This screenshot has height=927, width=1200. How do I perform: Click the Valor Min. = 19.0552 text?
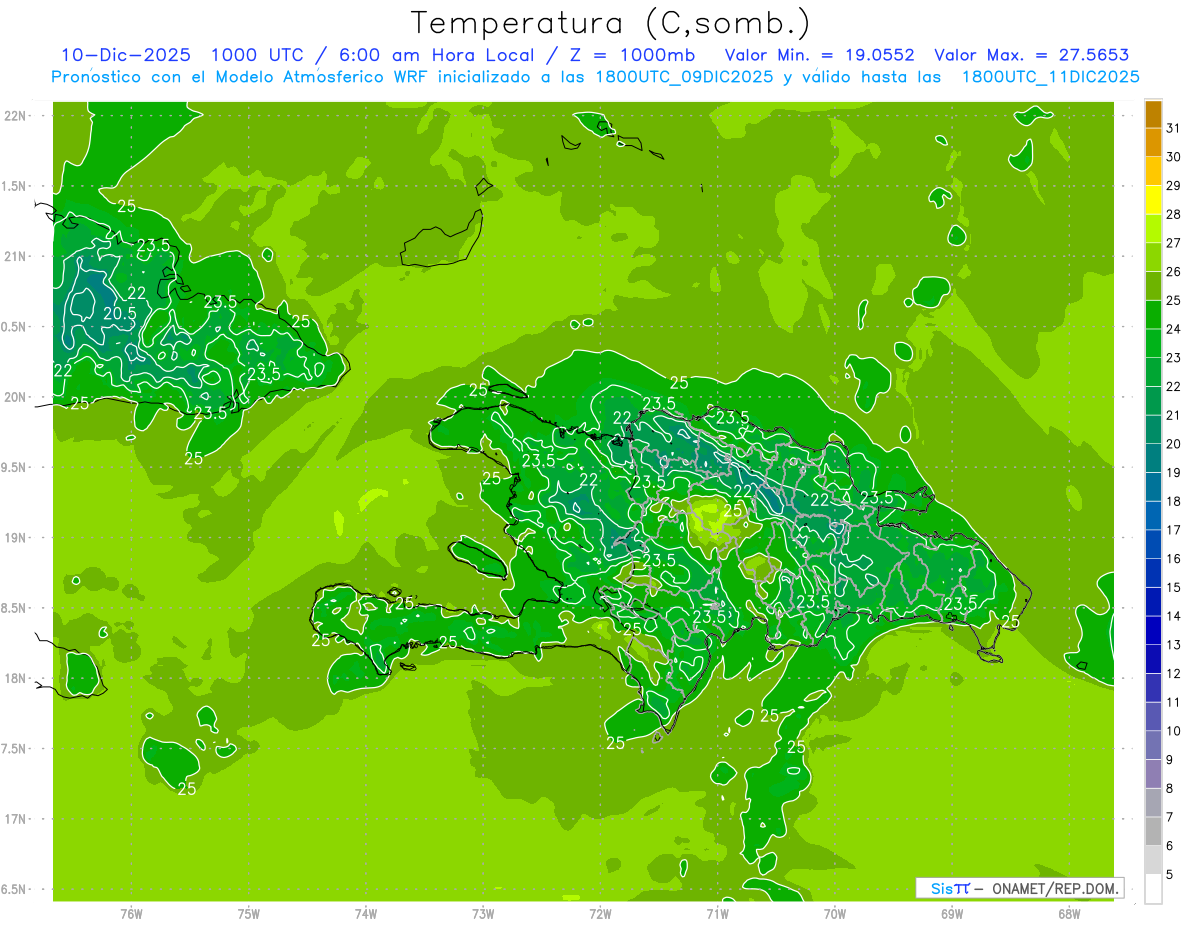pyautogui.click(x=818, y=55)
